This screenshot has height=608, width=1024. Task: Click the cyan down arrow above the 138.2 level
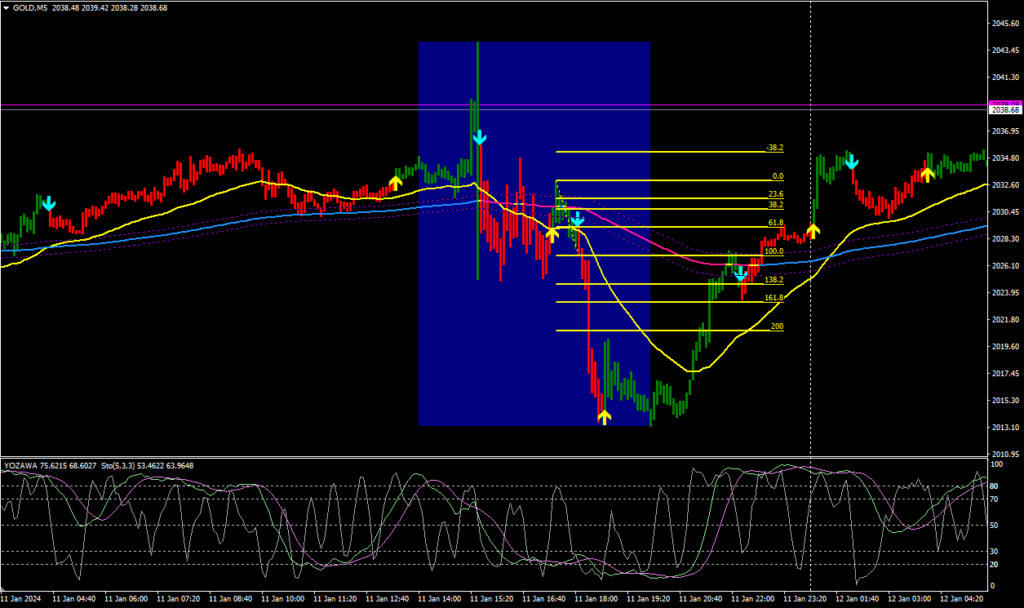click(x=740, y=272)
